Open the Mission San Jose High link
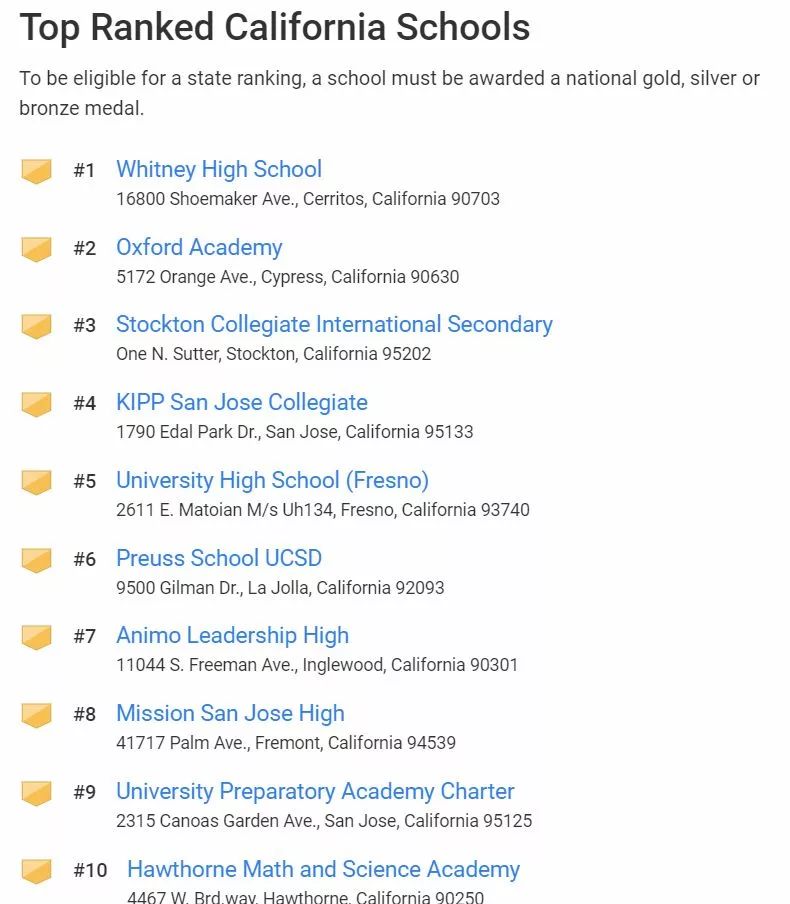This screenshot has width=790, height=904. pos(231,713)
